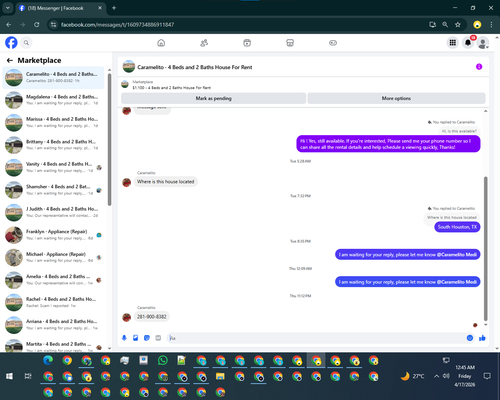Open the $1,100 Marketplace listing link
This screenshot has height=400, width=500.
[172, 88]
